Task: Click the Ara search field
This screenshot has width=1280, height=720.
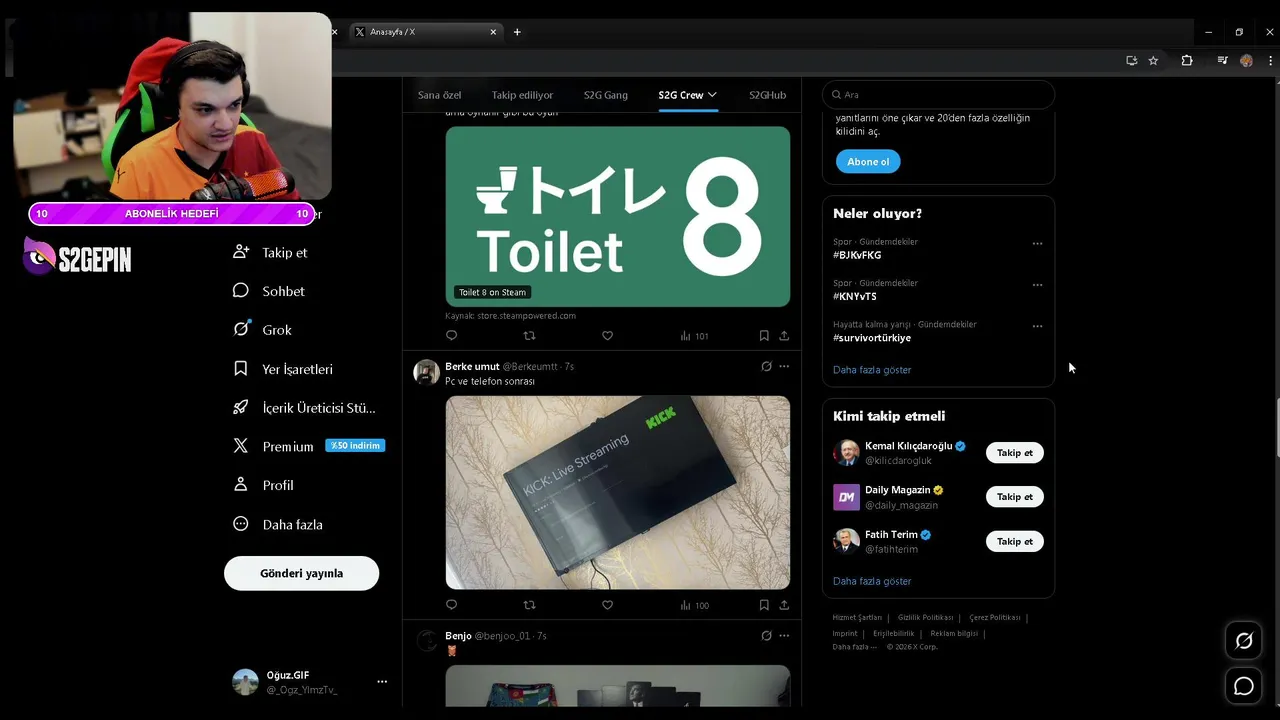Action: tap(938, 95)
